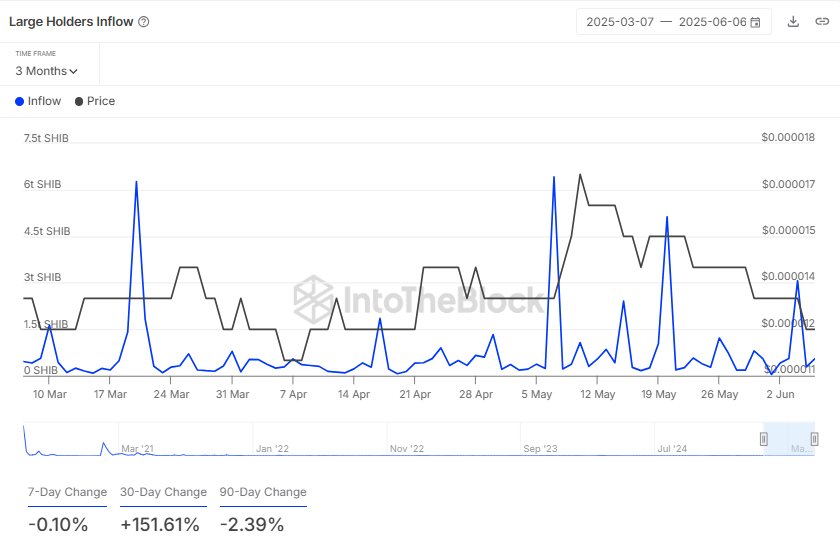Grab the left handle of range navigator
This screenshot has height=552, width=840.
pos(764,438)
